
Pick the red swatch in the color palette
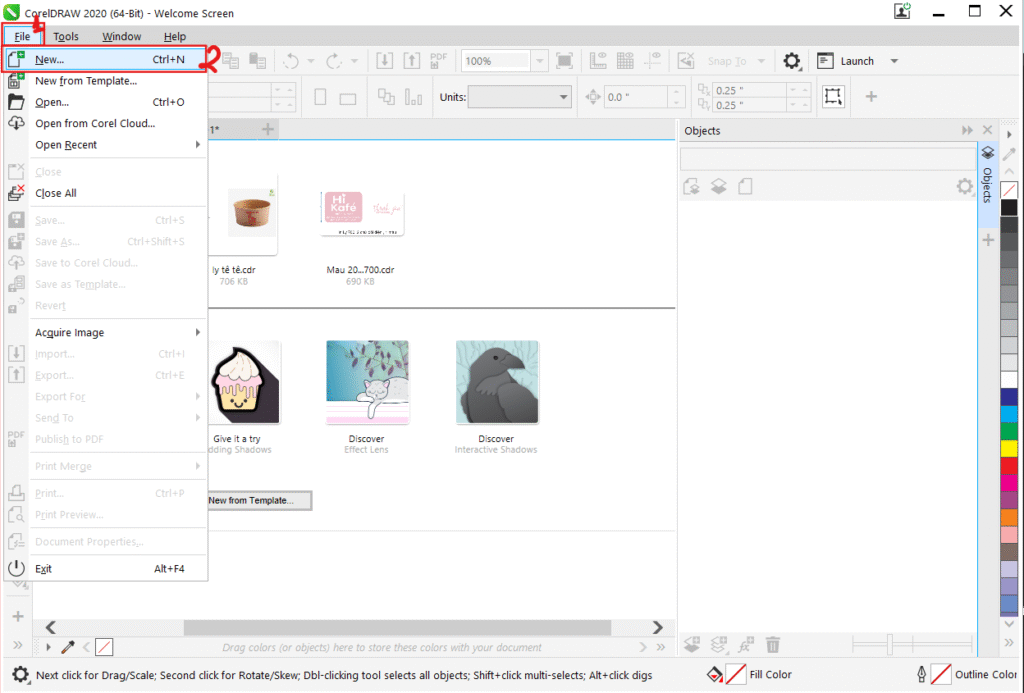click(x=1009, y=466)
